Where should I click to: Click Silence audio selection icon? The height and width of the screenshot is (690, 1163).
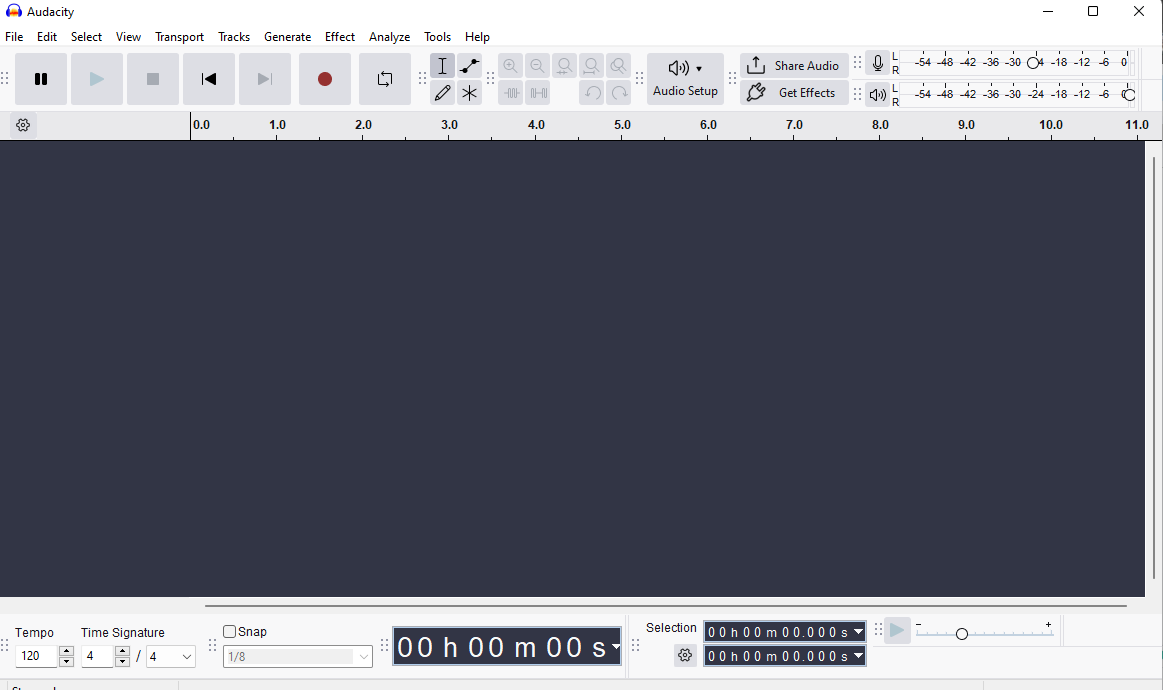pos(537,93)
